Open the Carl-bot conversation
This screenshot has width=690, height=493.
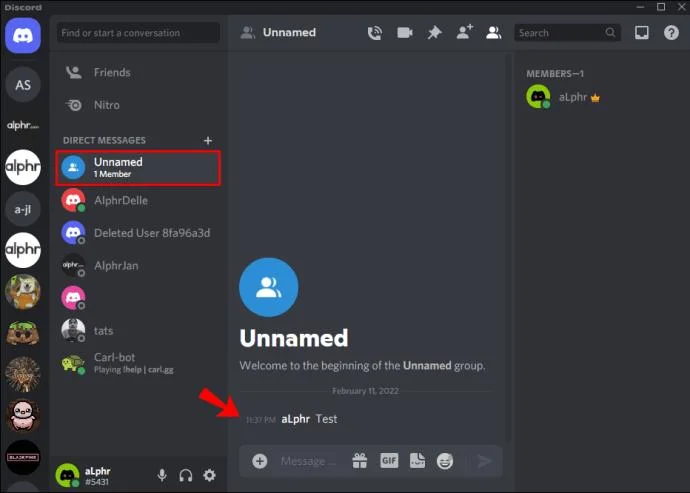[x=138, y=364]
